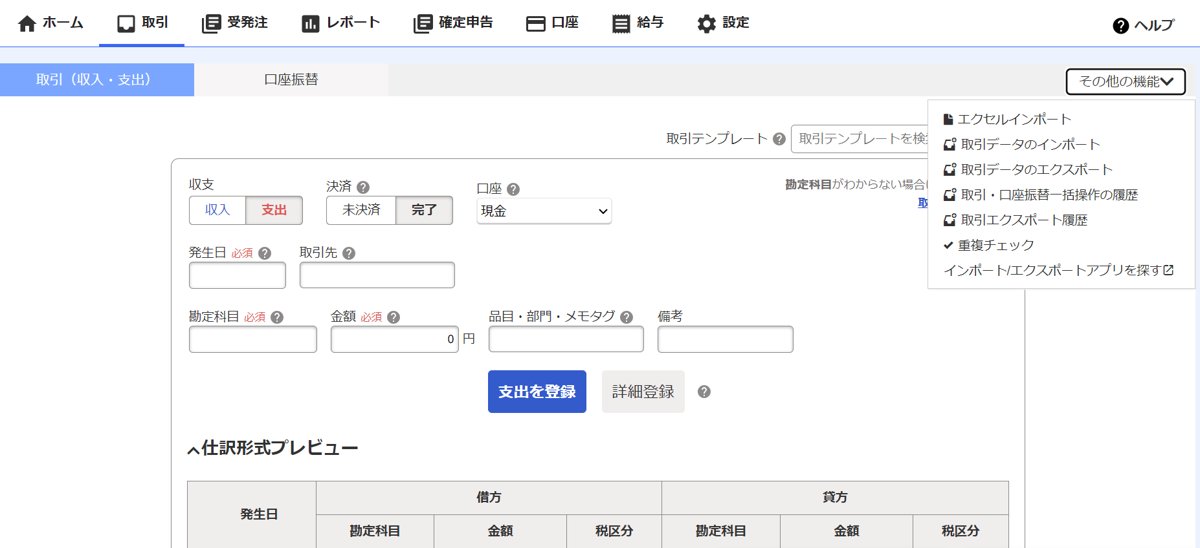The image size is (1200, 548).
Task: Click the help icon beside 取引先
Action: coord(348,253)
